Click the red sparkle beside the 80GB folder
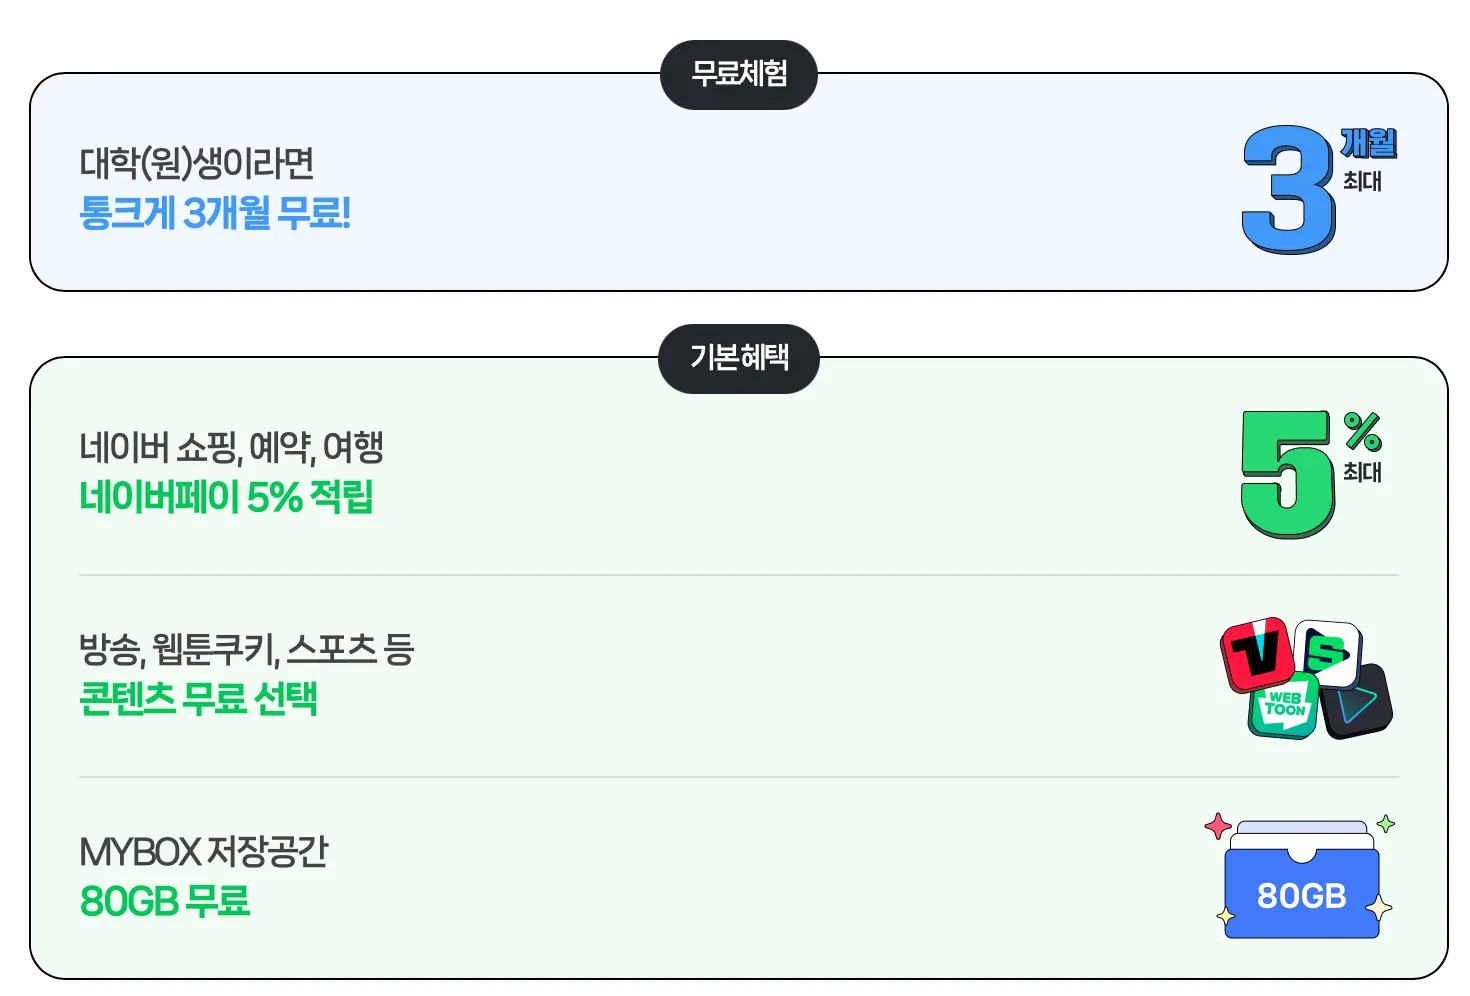 [x=1218, y=826]
